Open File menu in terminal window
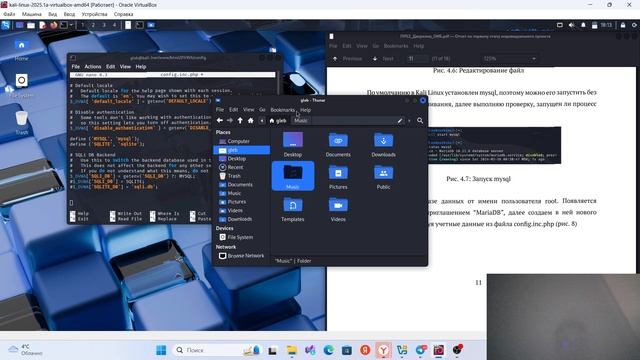 (76, 67)
